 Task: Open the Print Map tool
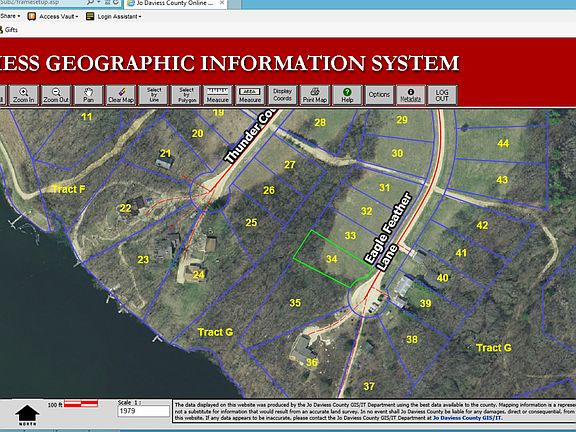point(314,95)
